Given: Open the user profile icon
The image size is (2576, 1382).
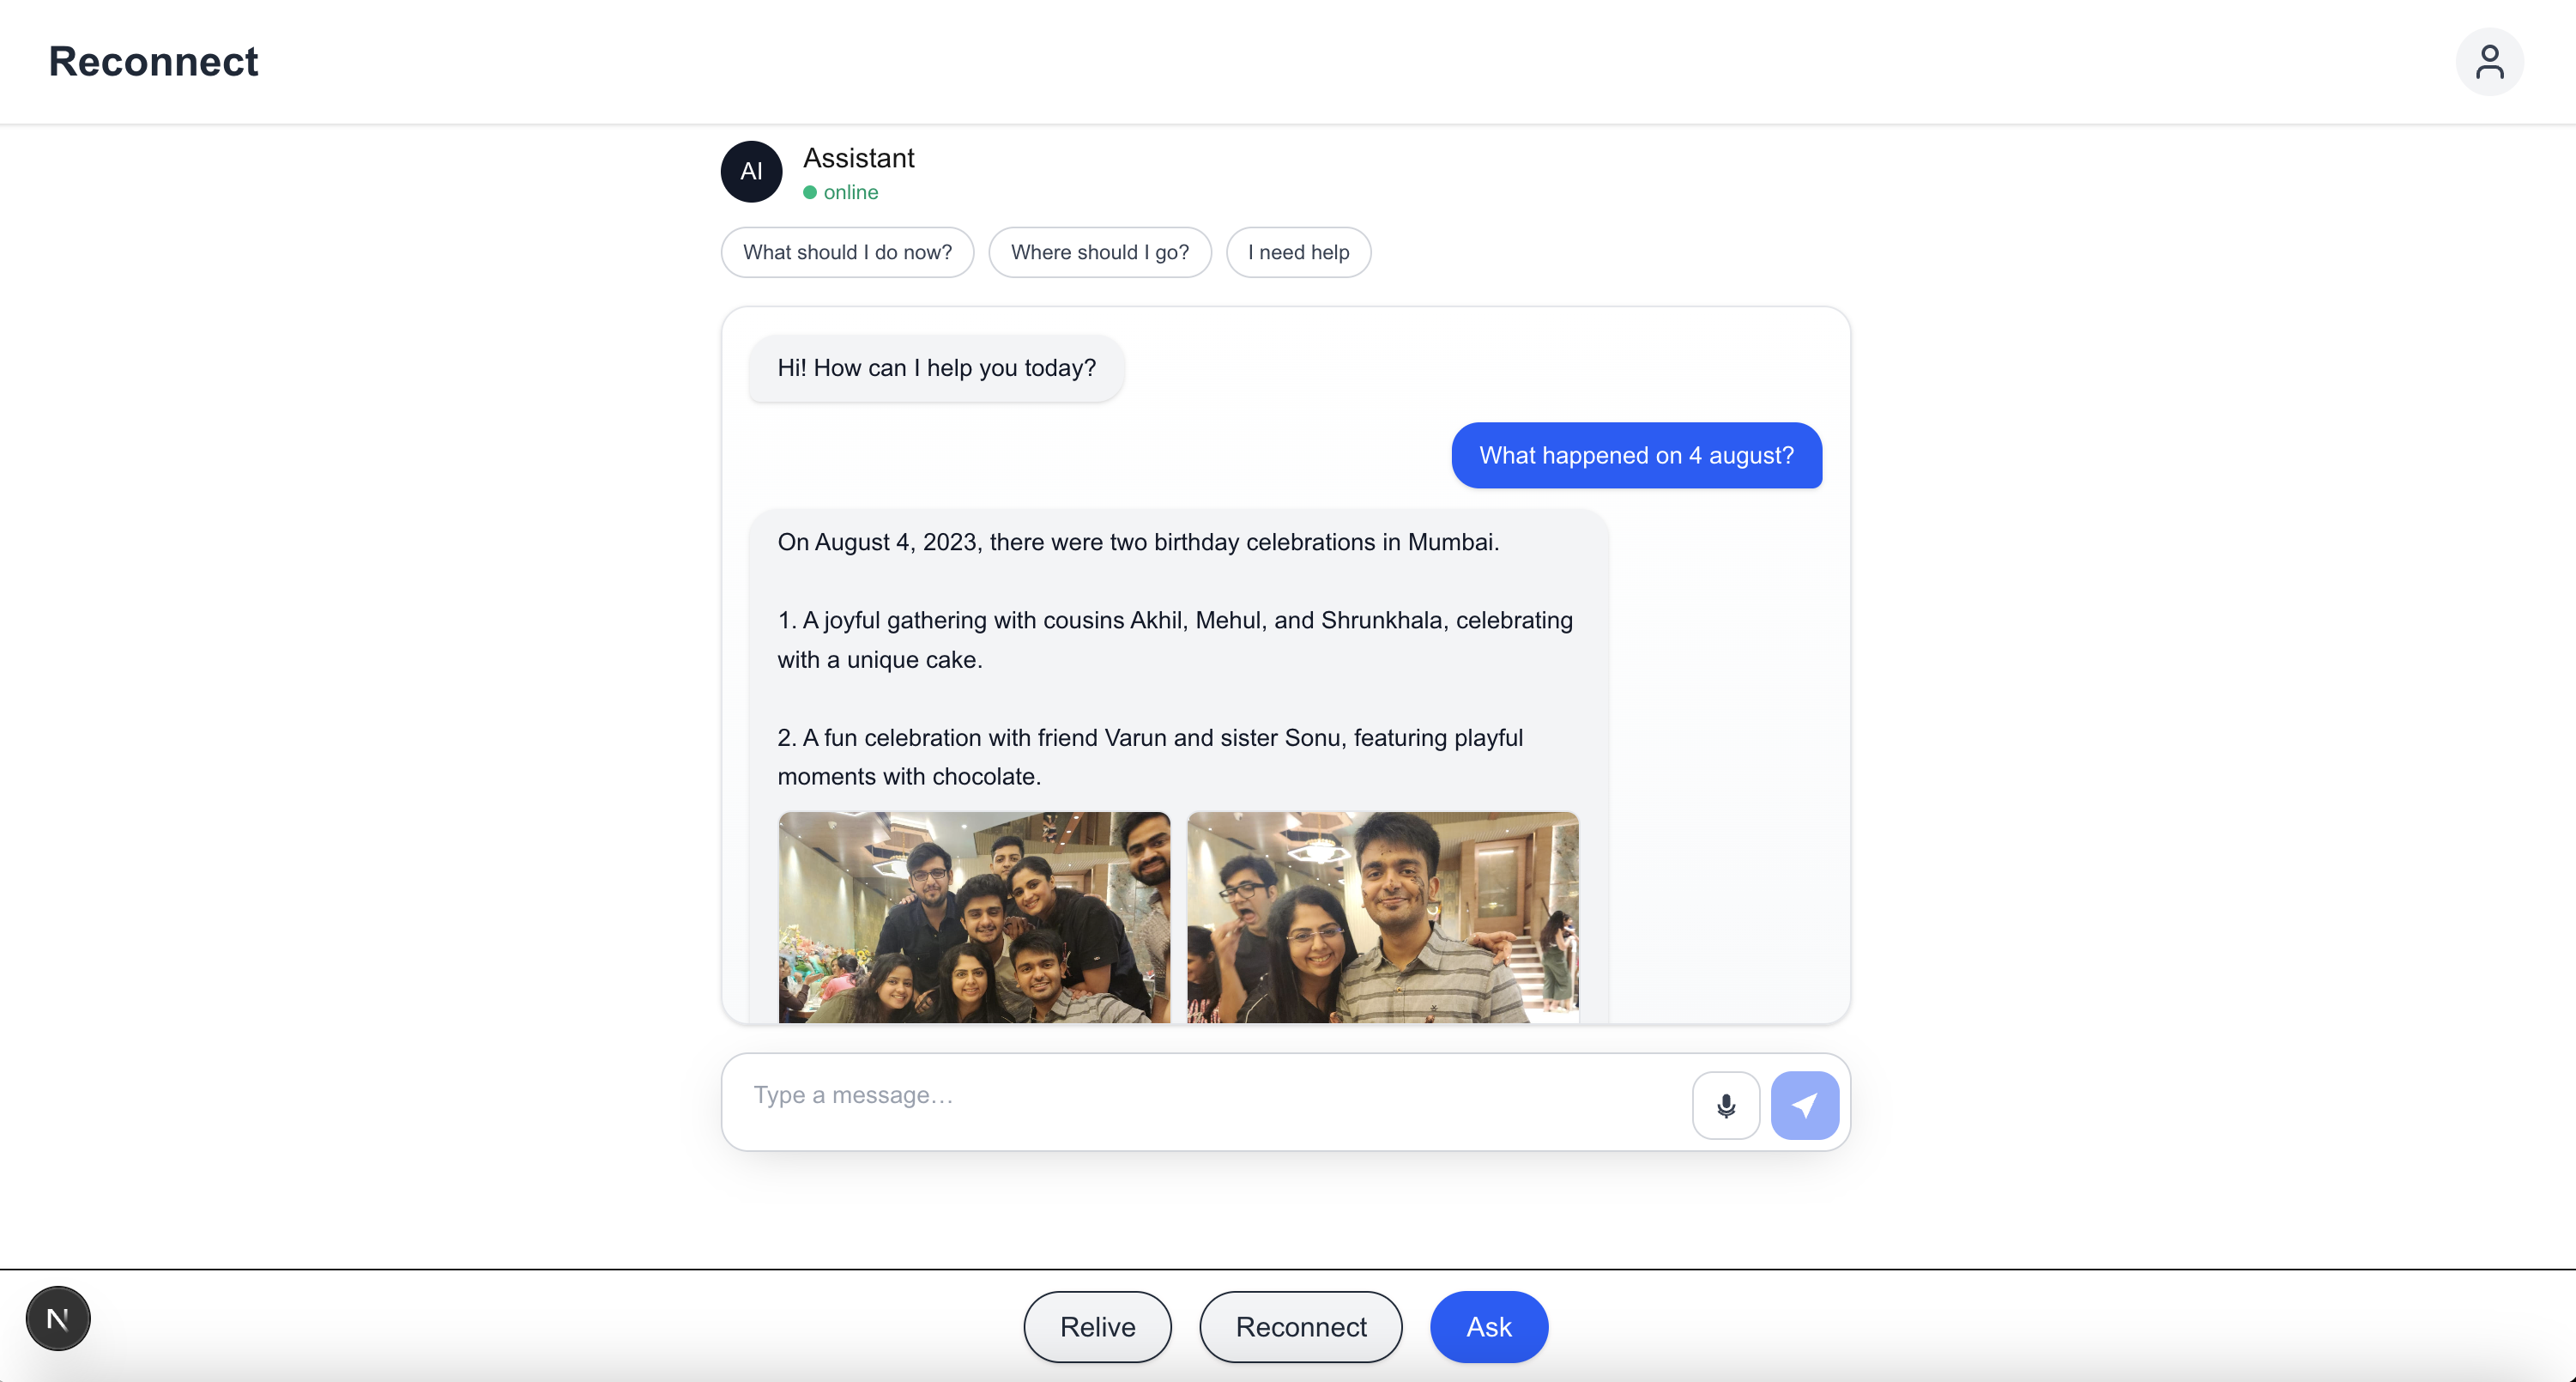Looking at the screenshot, I should 2489,62.
